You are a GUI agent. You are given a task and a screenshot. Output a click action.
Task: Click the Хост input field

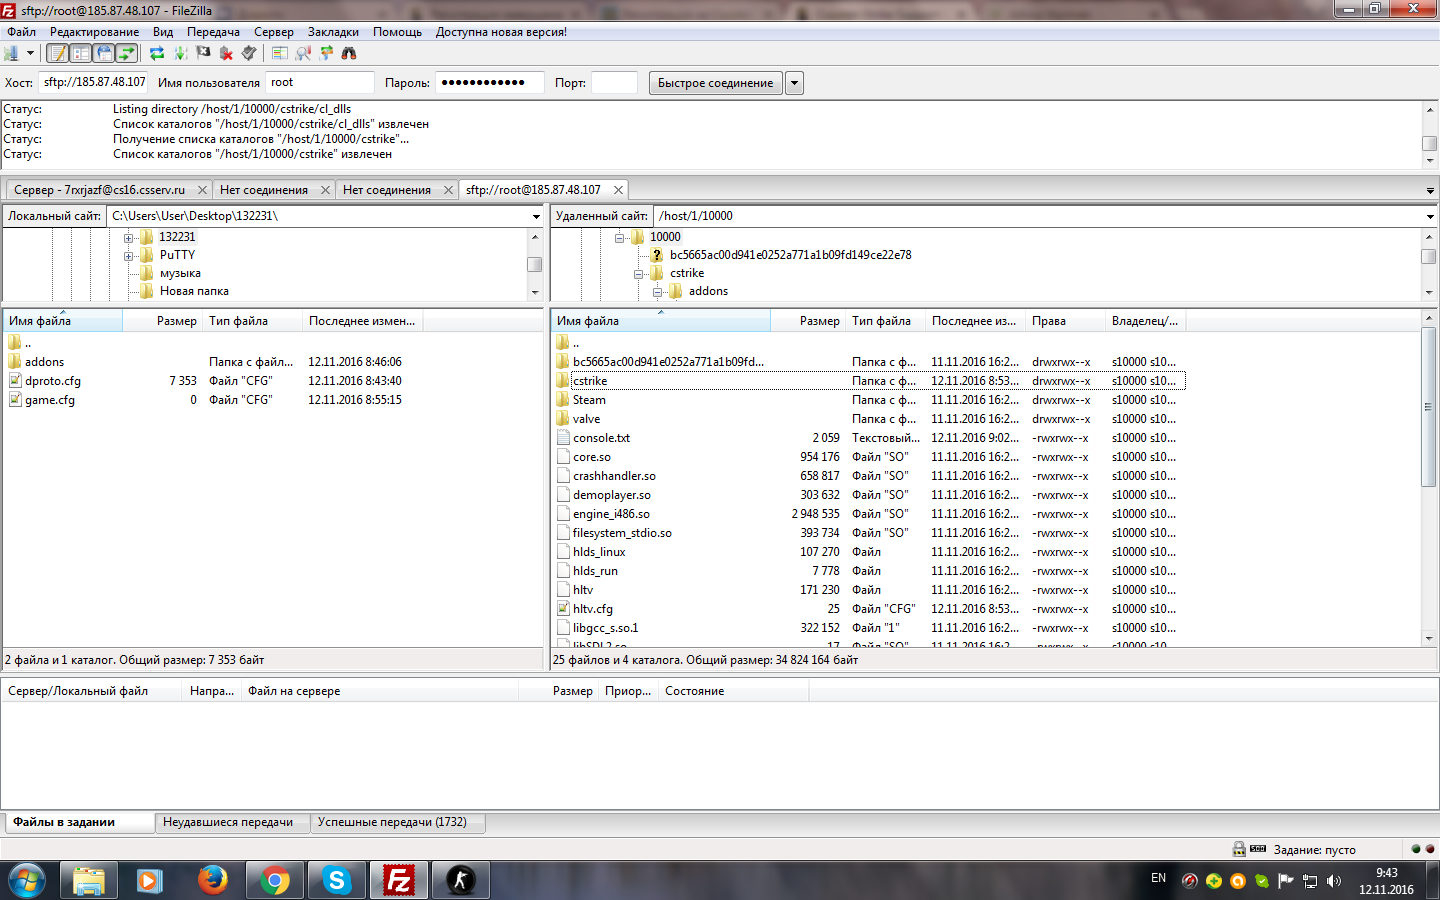pos(93,83)
